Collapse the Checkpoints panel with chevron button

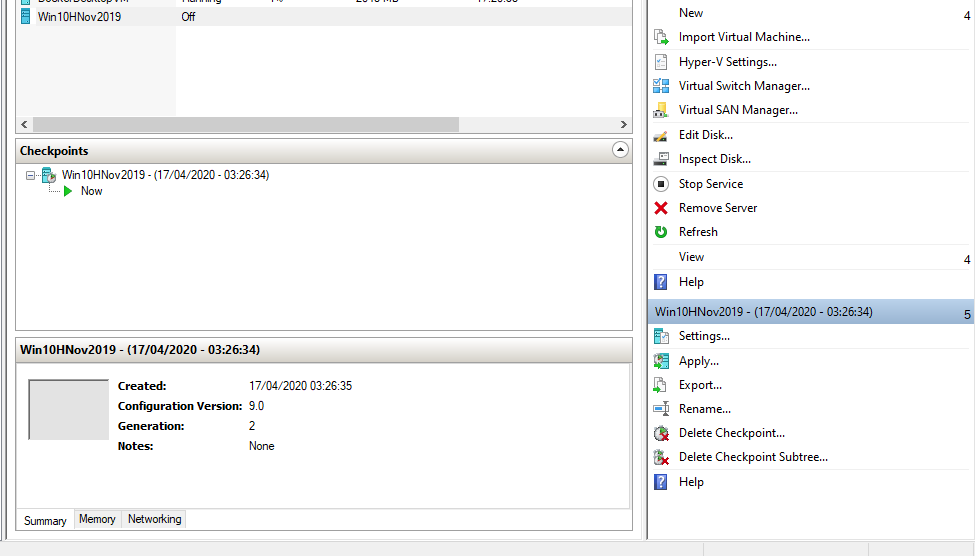(620, 150)
